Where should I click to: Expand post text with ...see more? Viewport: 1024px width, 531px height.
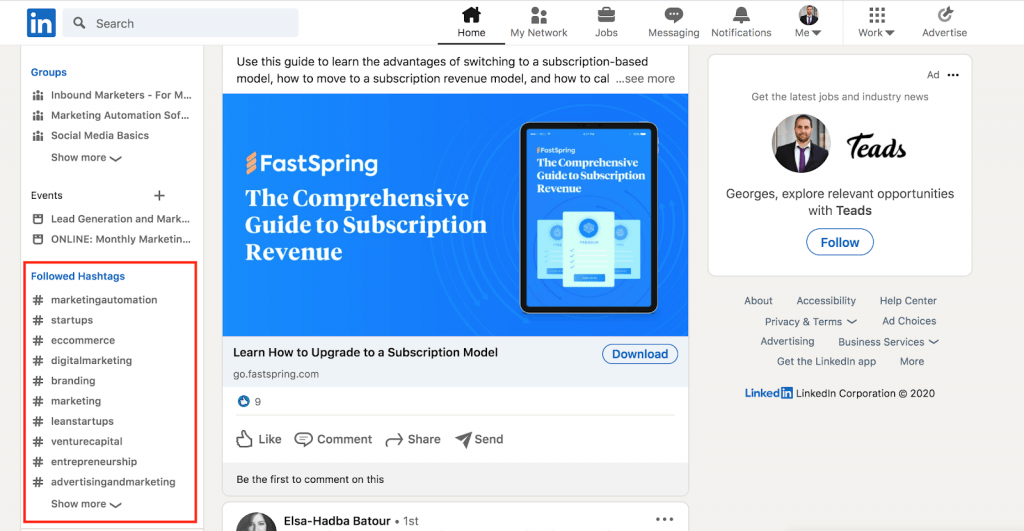645,78
